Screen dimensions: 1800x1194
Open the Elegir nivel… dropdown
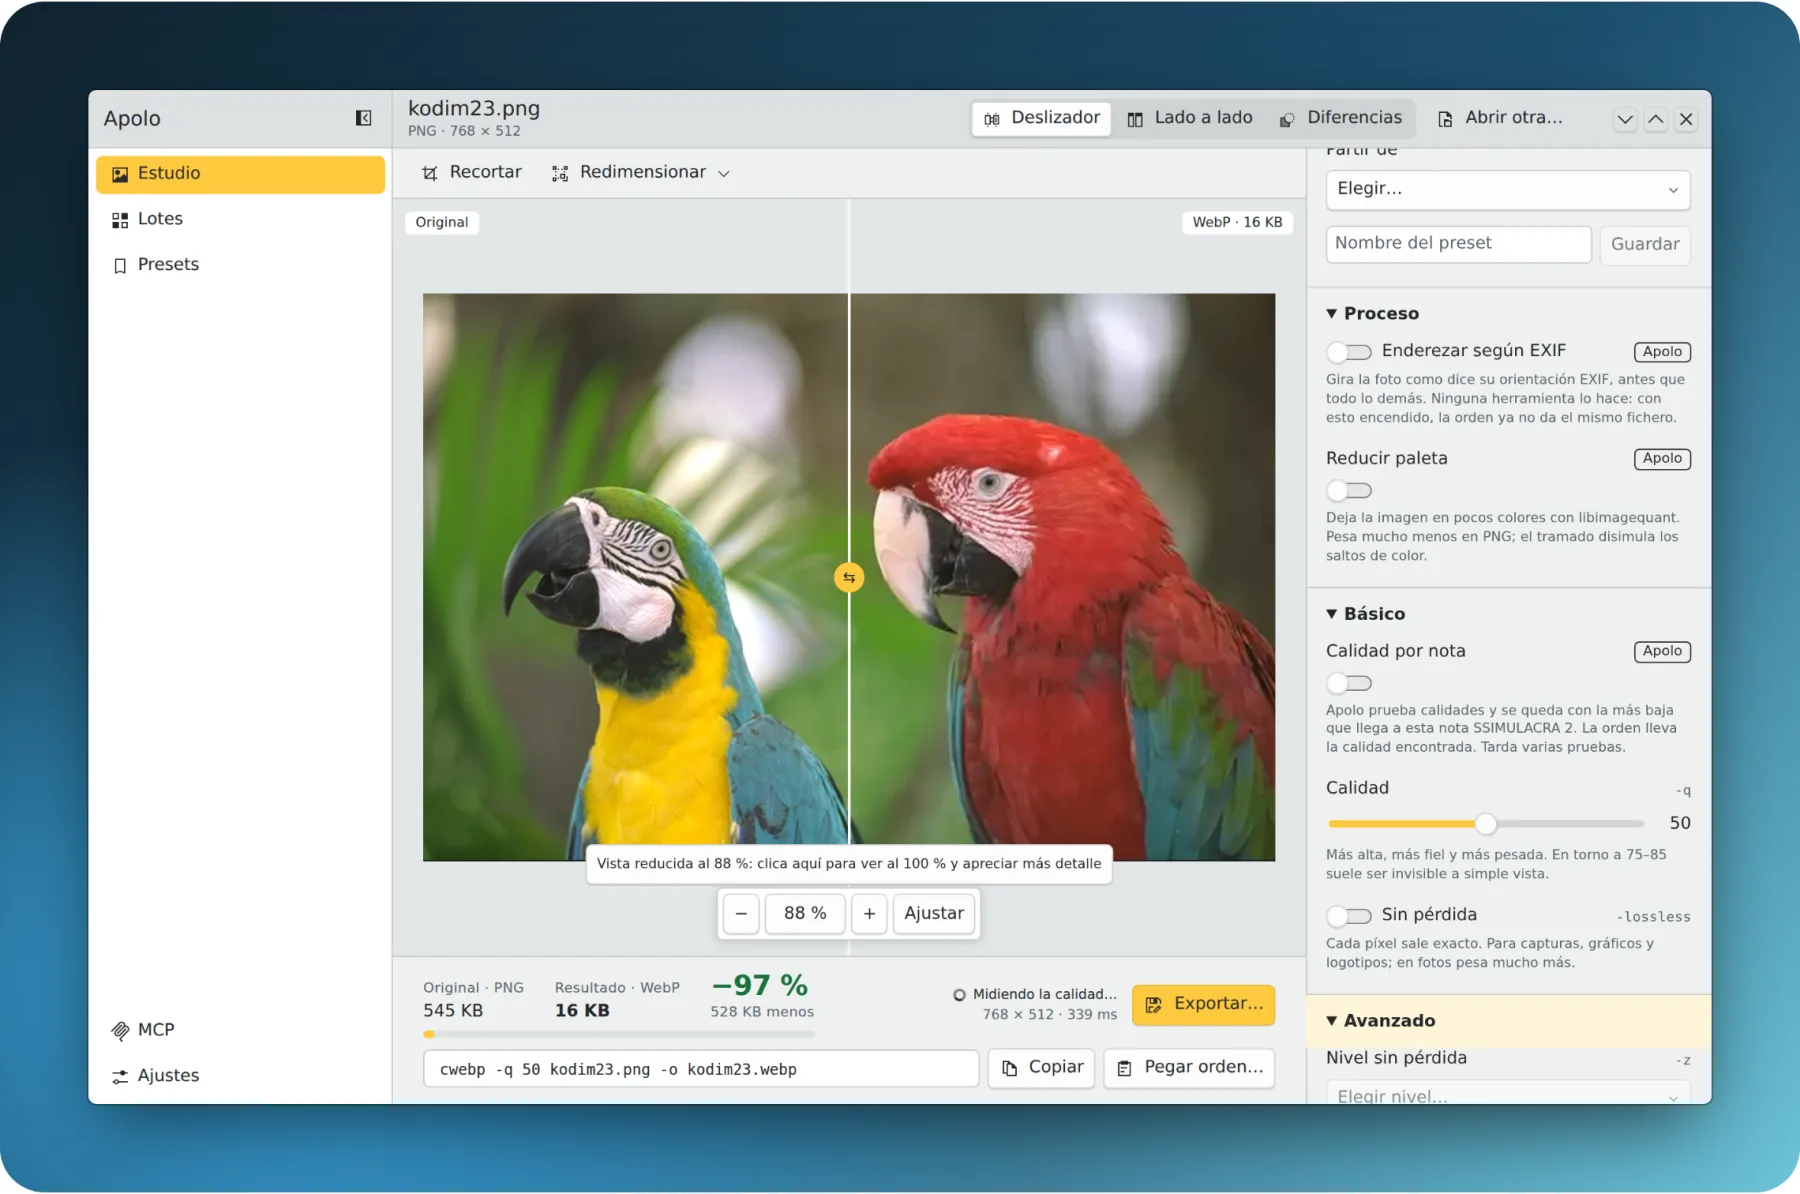[1508, 1095]
